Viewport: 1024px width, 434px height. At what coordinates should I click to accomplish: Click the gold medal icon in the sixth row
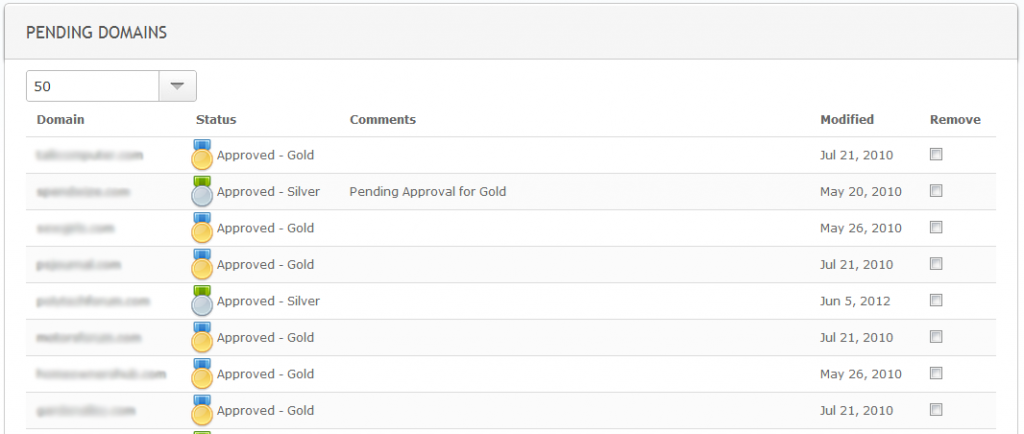203,337
